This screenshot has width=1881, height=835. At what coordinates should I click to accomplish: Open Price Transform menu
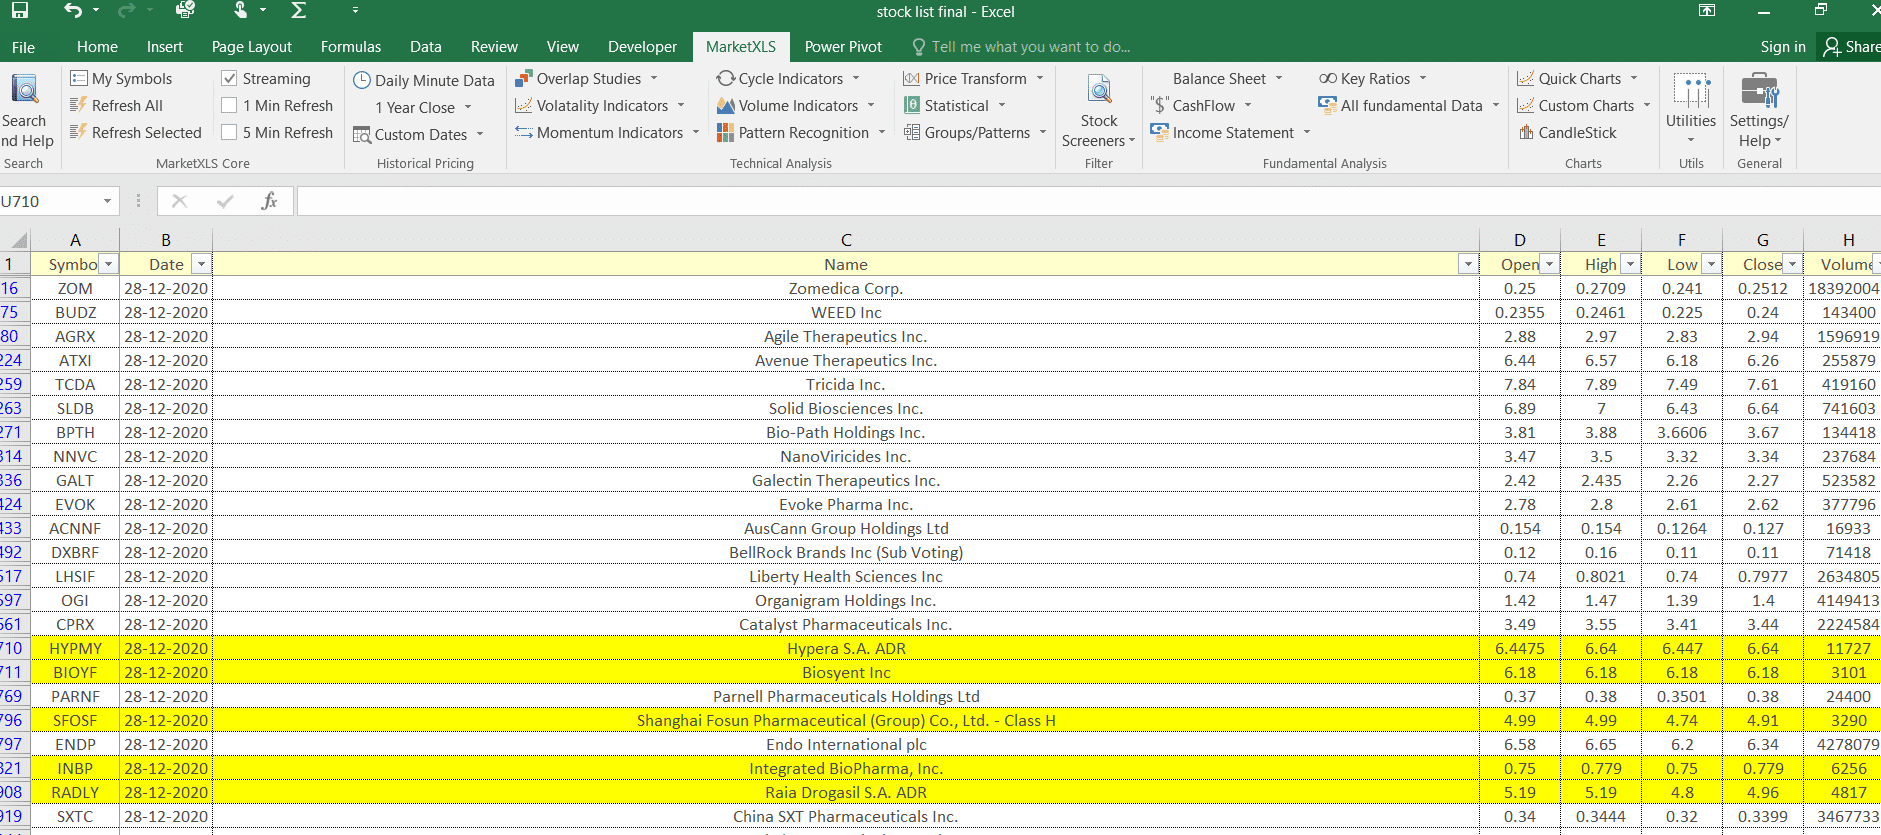tap(974, 78)
